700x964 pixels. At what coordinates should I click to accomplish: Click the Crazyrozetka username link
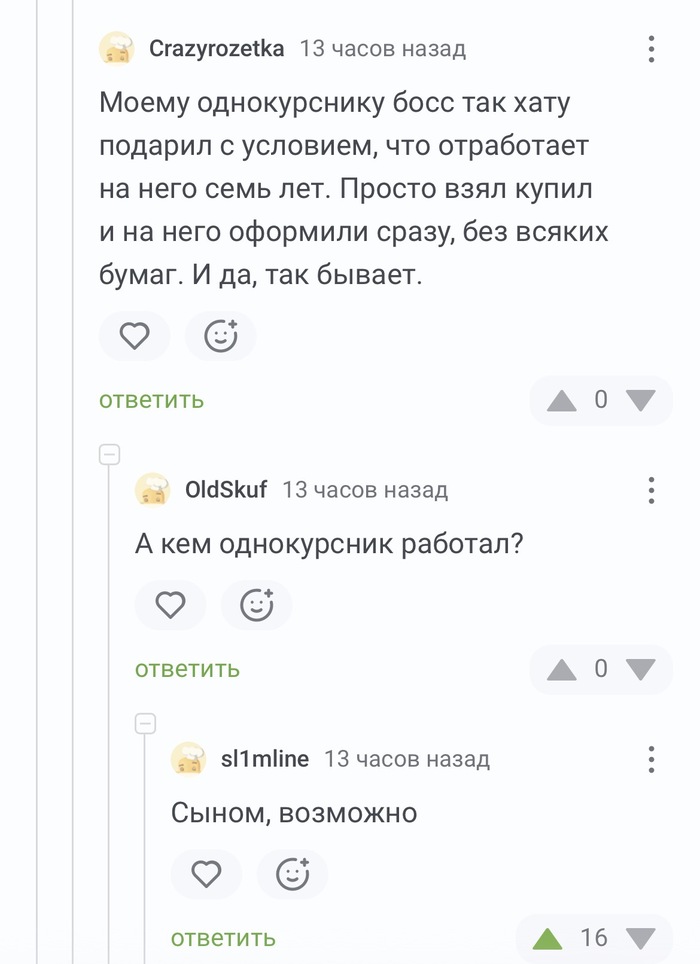point(216,48)
